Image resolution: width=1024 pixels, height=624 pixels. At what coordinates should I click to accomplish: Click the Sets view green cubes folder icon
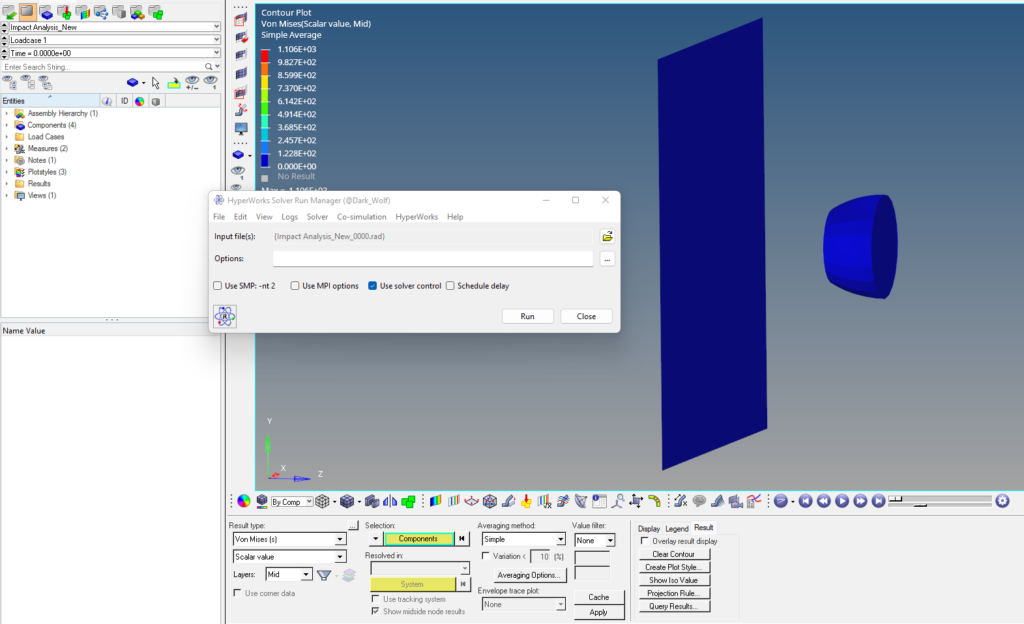(155, 12)
